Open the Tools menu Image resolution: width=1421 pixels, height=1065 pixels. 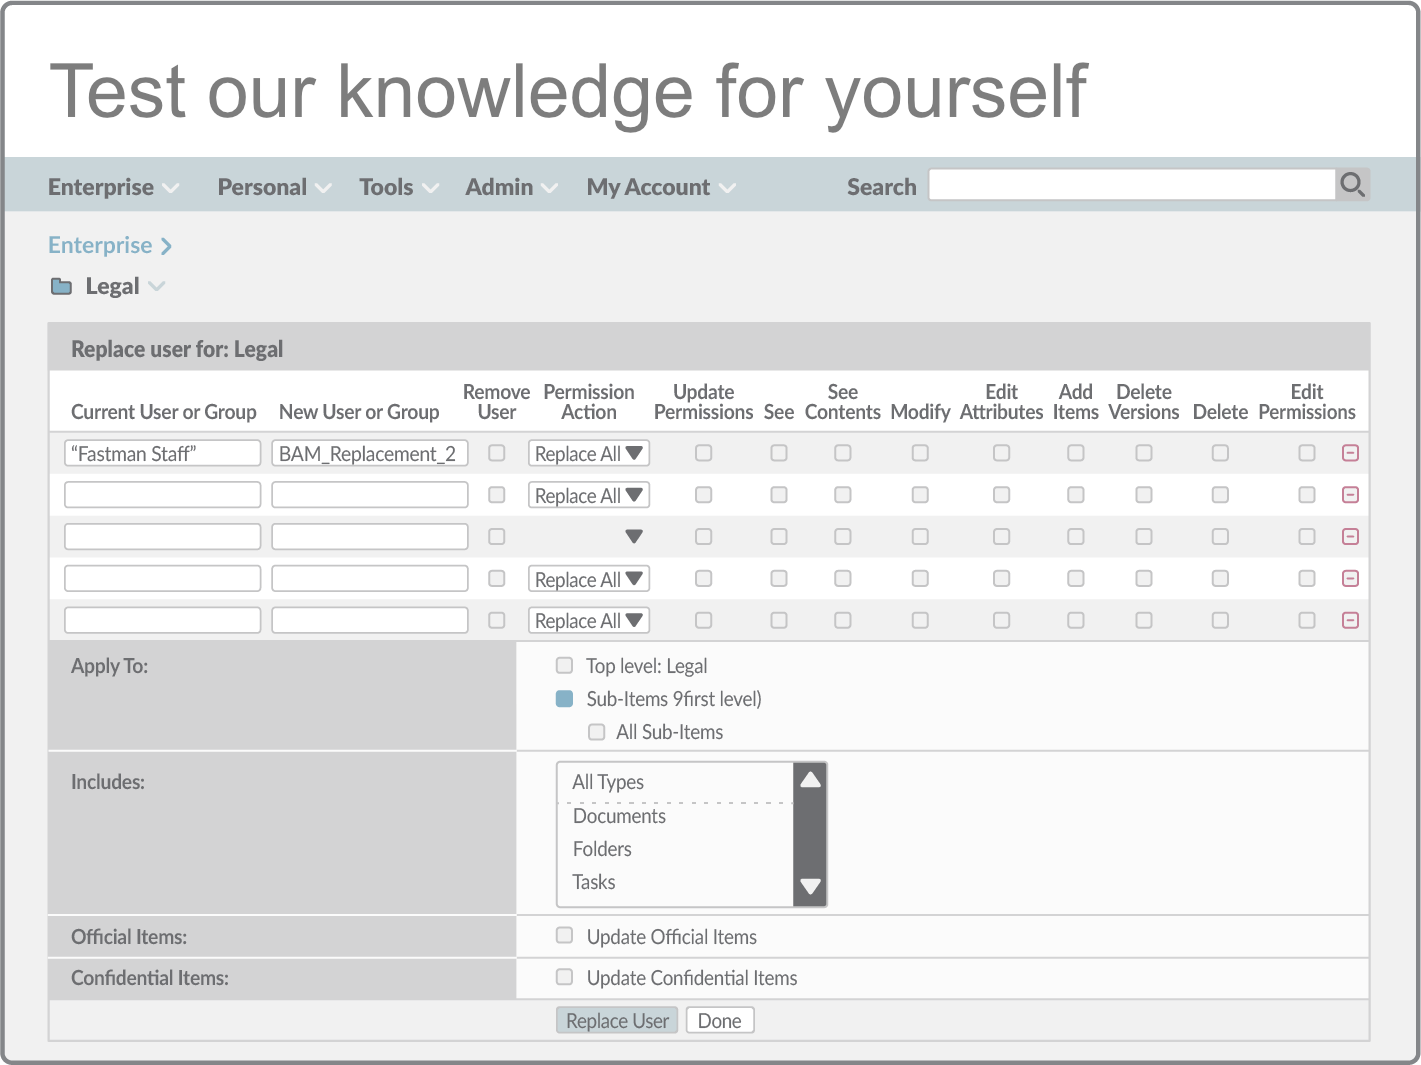(398, 188)
